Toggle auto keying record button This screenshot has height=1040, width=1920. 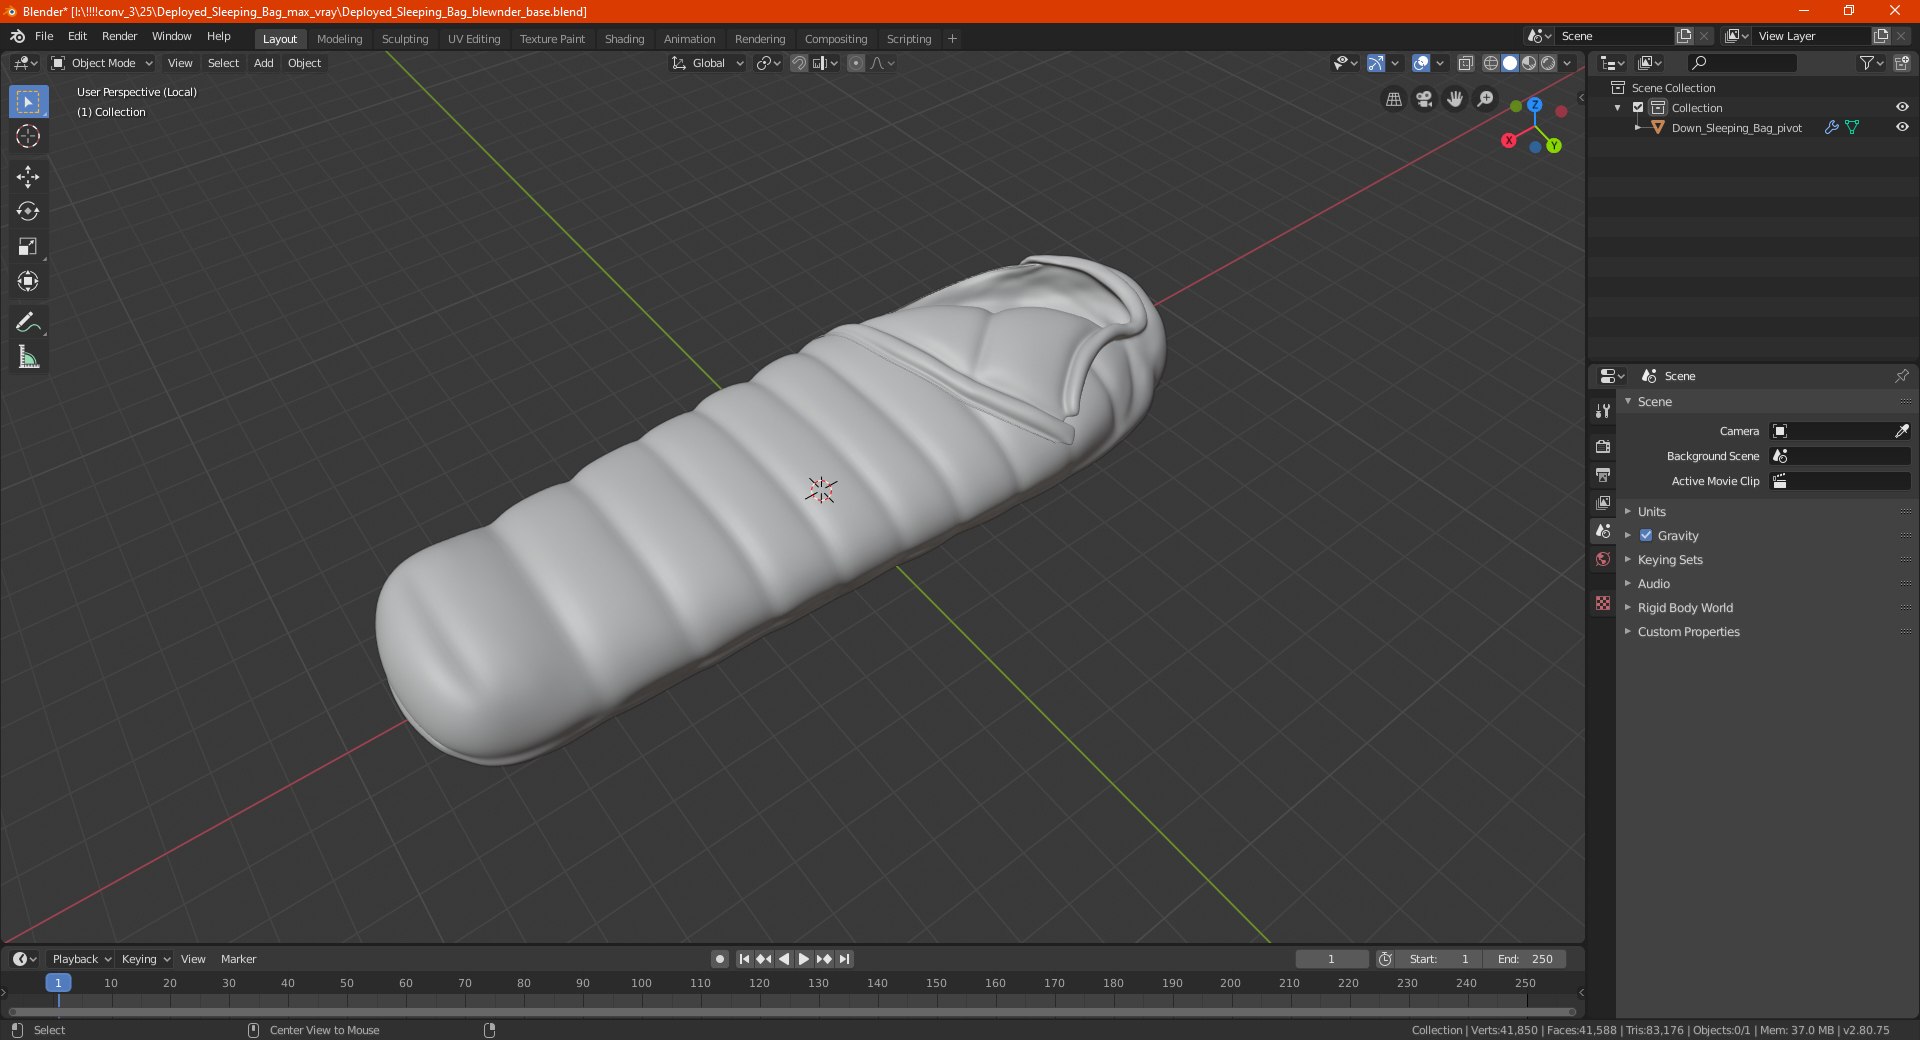click(719, 959)
